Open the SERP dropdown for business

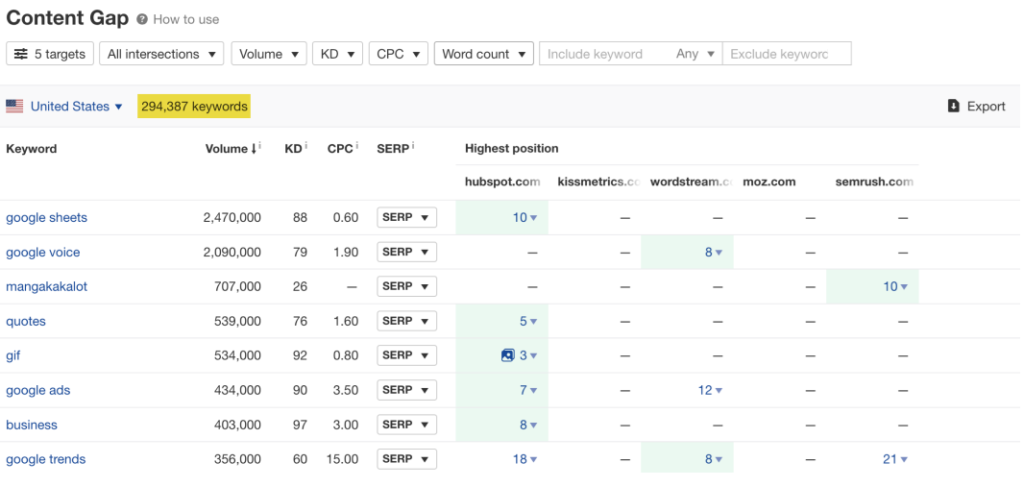point(406,424)
